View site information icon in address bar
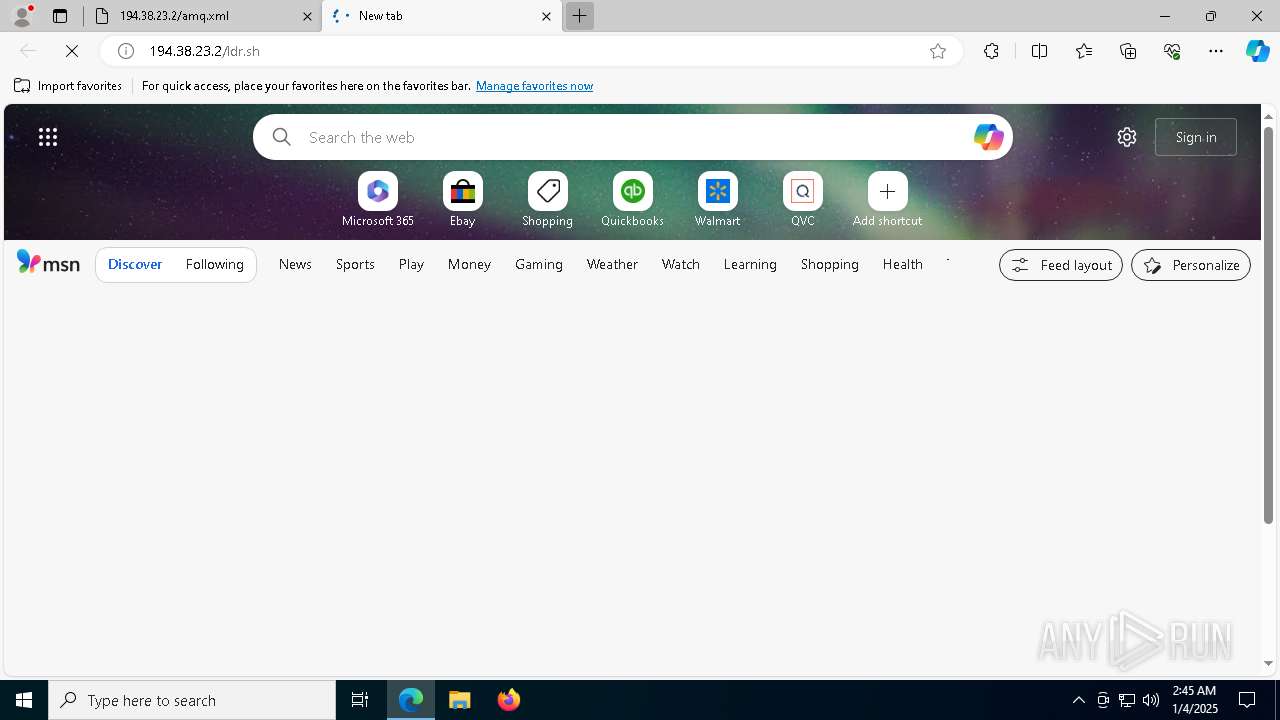This screenshot has height=720, width=1280. (x=126, y=51)
